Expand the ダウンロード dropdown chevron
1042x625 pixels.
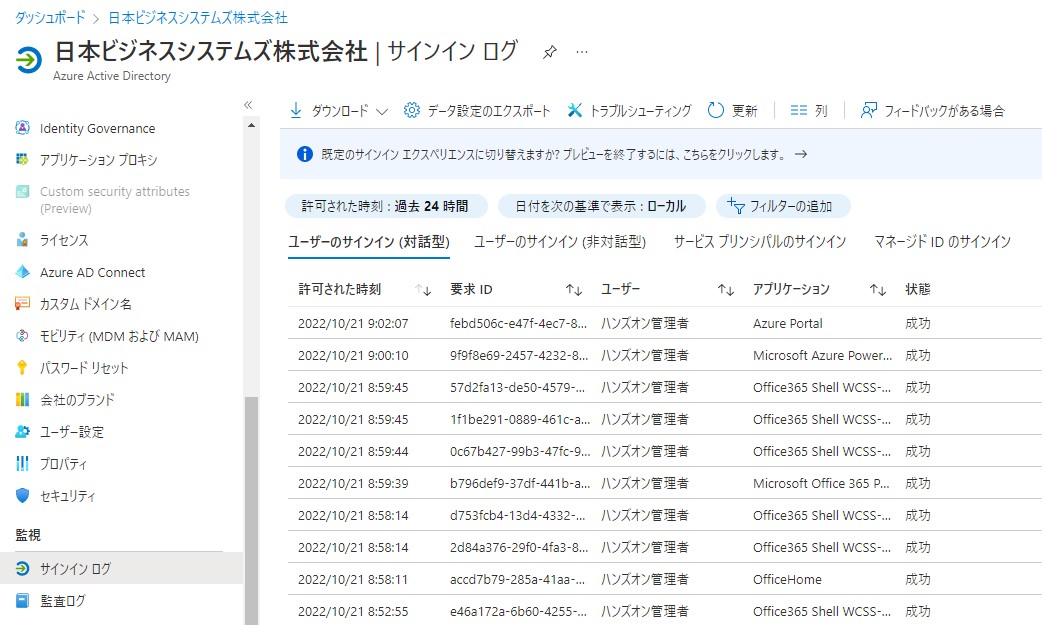tap(381, 112)
